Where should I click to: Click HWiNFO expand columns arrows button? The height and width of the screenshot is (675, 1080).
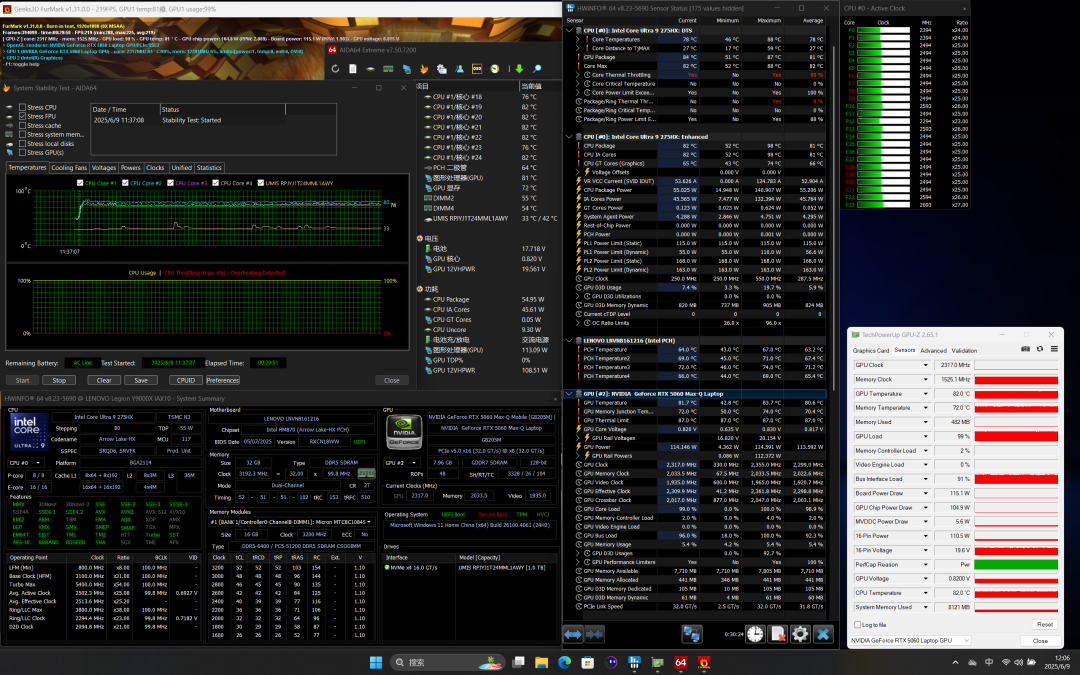pyautogui.click(x=573, y=634)
